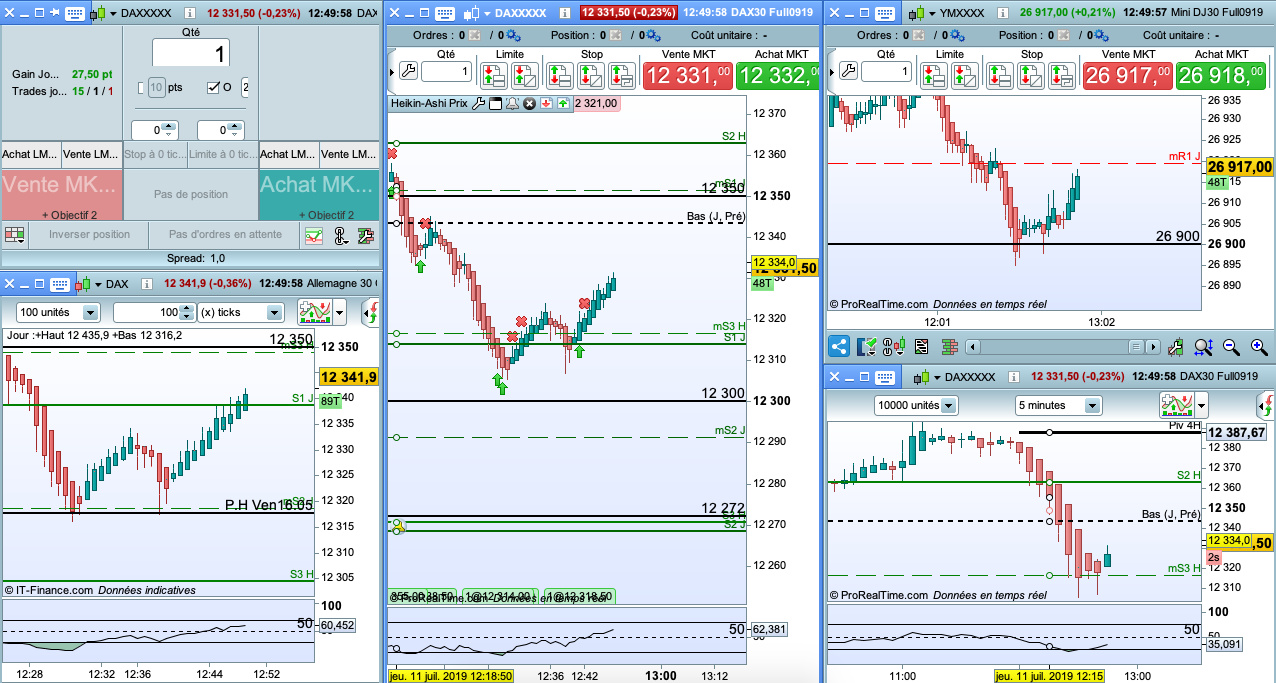Click the 26 917,00 current price label
This screenshot has width=1276, height=683.
pyautogui.click(x=1240, y=167)
